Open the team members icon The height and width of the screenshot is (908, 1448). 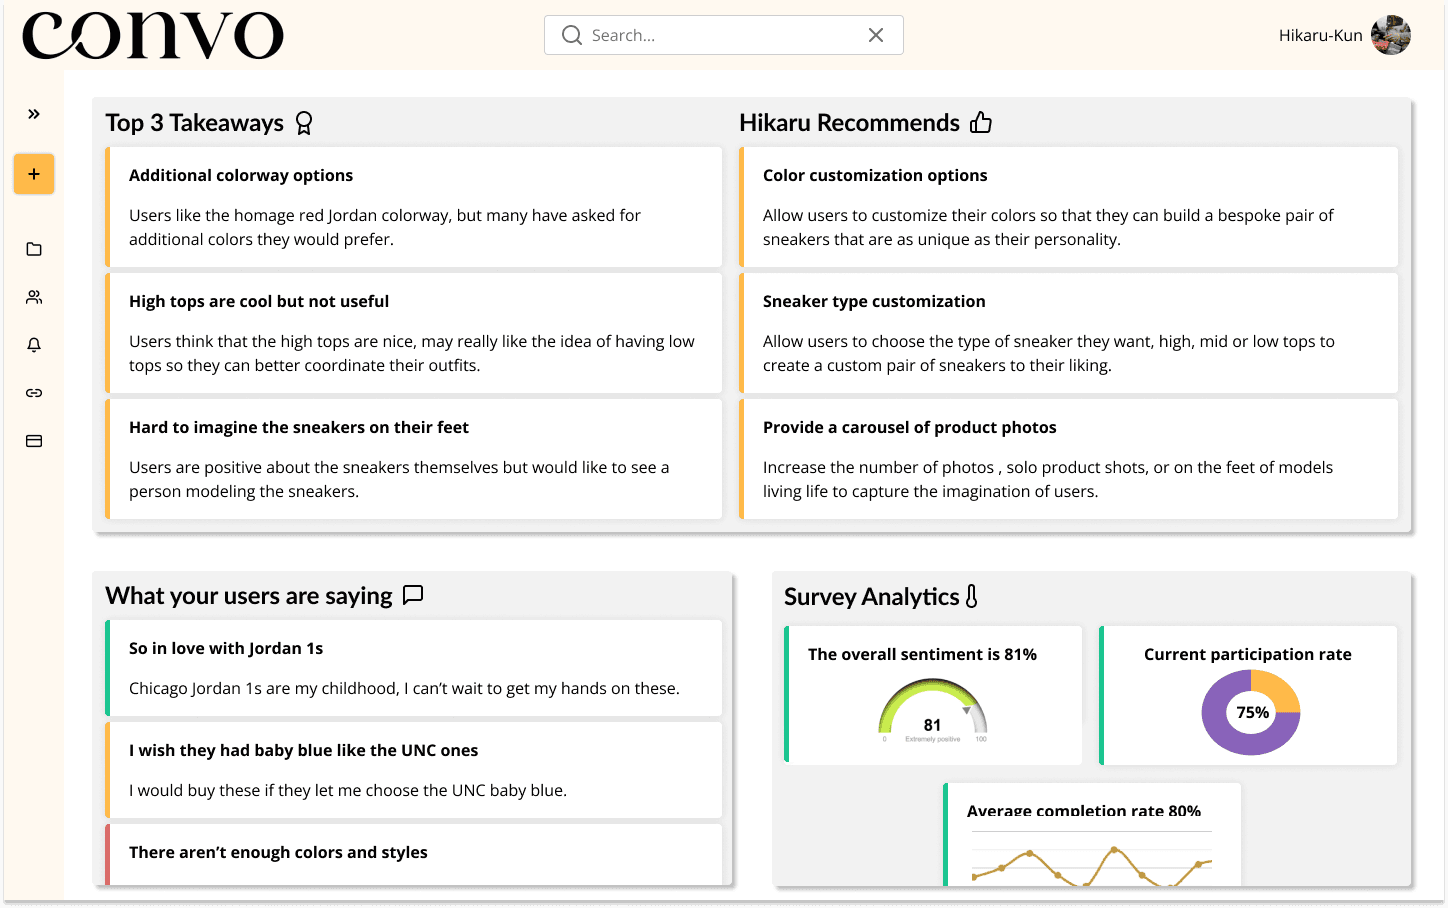pos(33,296)
